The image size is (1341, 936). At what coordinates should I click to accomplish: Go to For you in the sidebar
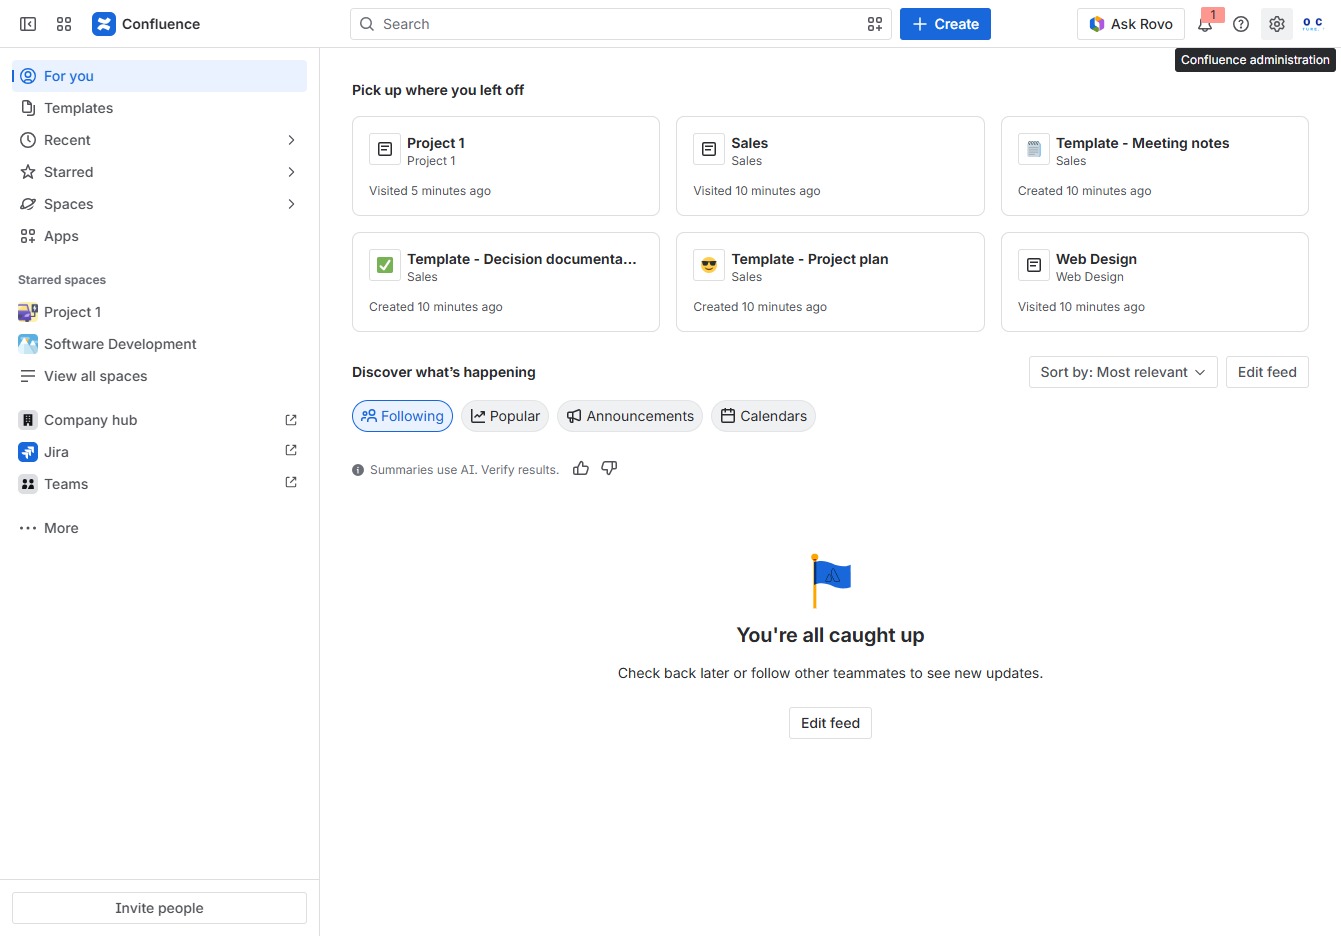[x=159, y=76]
